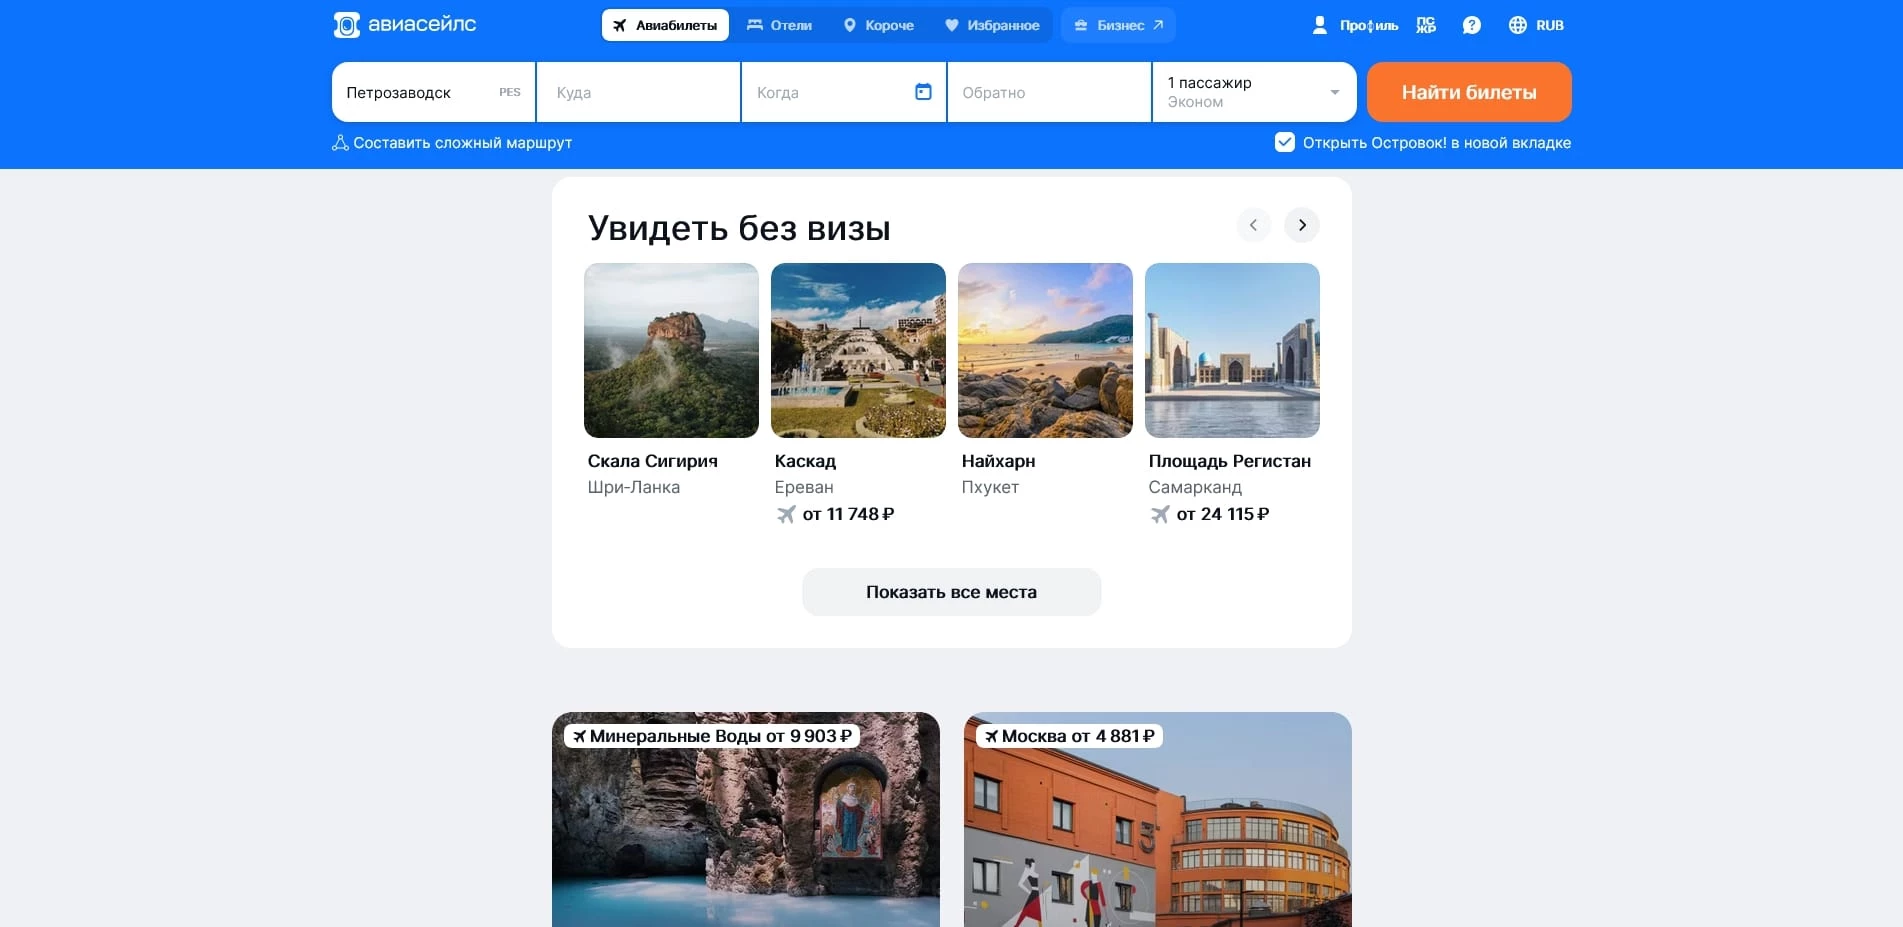
Task: Click the globe icon next to RUB
Action: (1517, 24)
